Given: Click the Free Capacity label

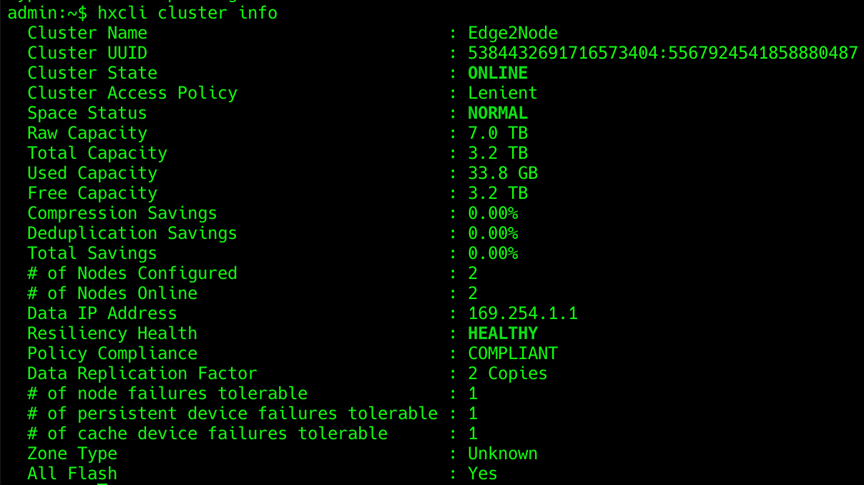Looking at the screenshot, I should [93, 193].
